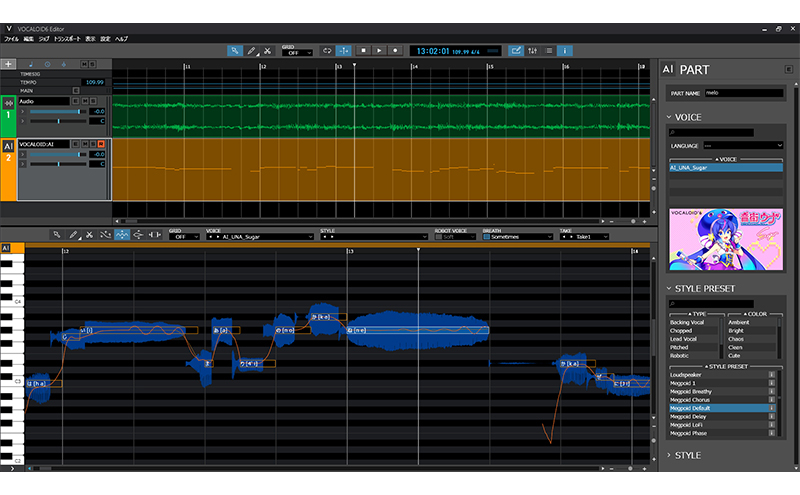The width and height of the screenshot is (800, 495).
Task: Enable the Robot Voice checkbox
Action: (x=436, y=237)
